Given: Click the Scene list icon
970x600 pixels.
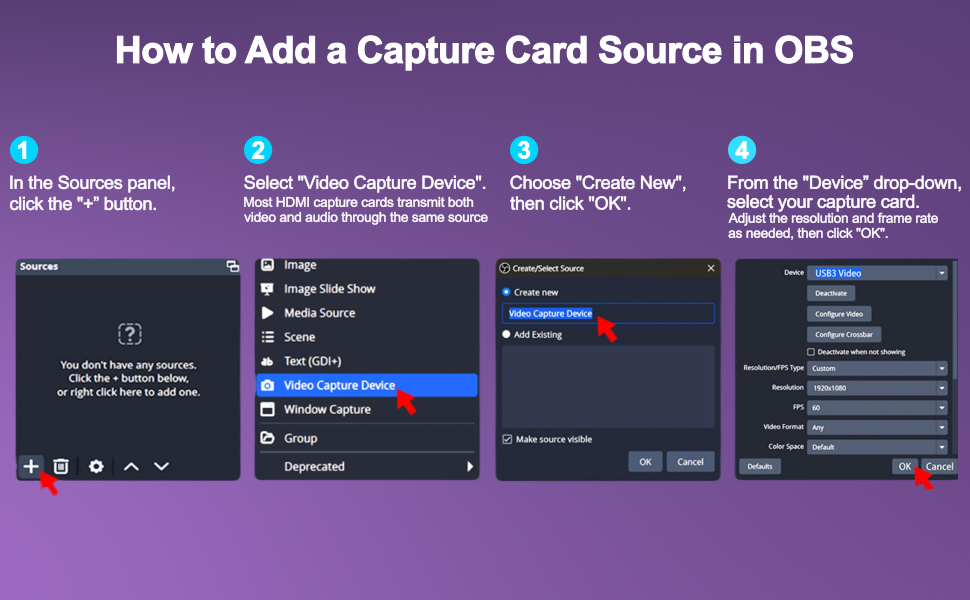Looking at the screenshot, I should (x=267, y=337).
